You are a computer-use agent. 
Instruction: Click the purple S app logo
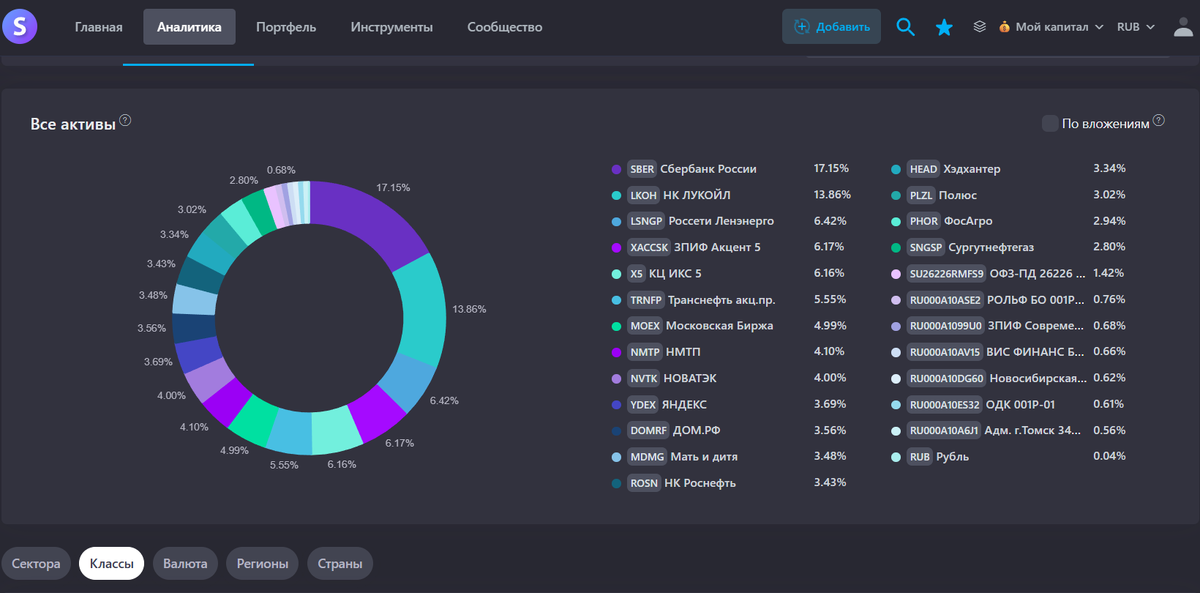[x=20, y=26]
